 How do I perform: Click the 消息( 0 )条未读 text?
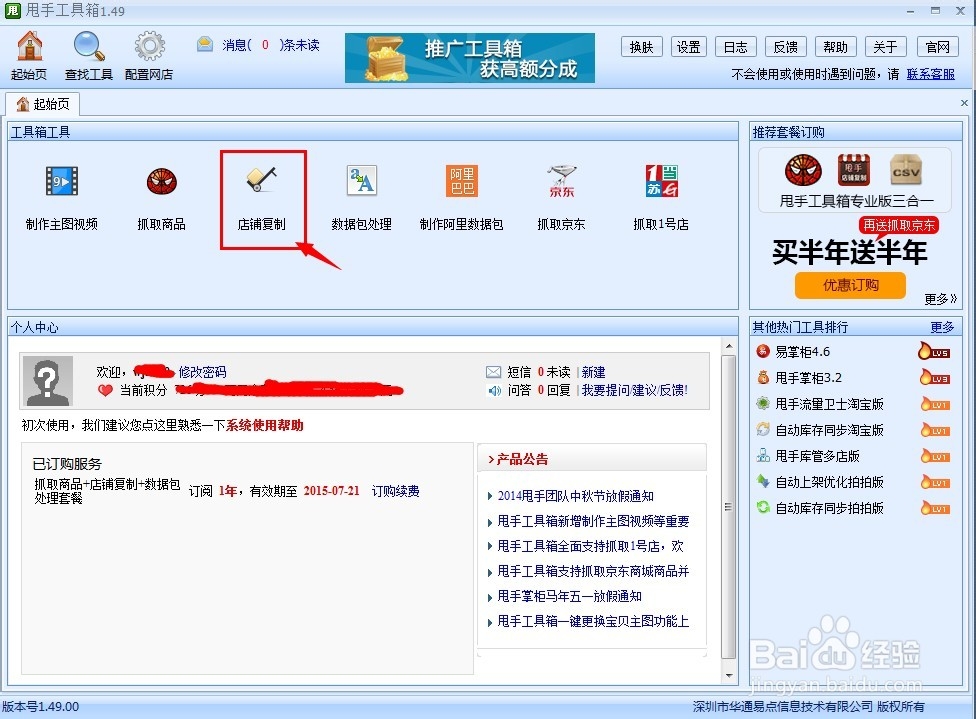pyautogui.click(x=271, y=45)
